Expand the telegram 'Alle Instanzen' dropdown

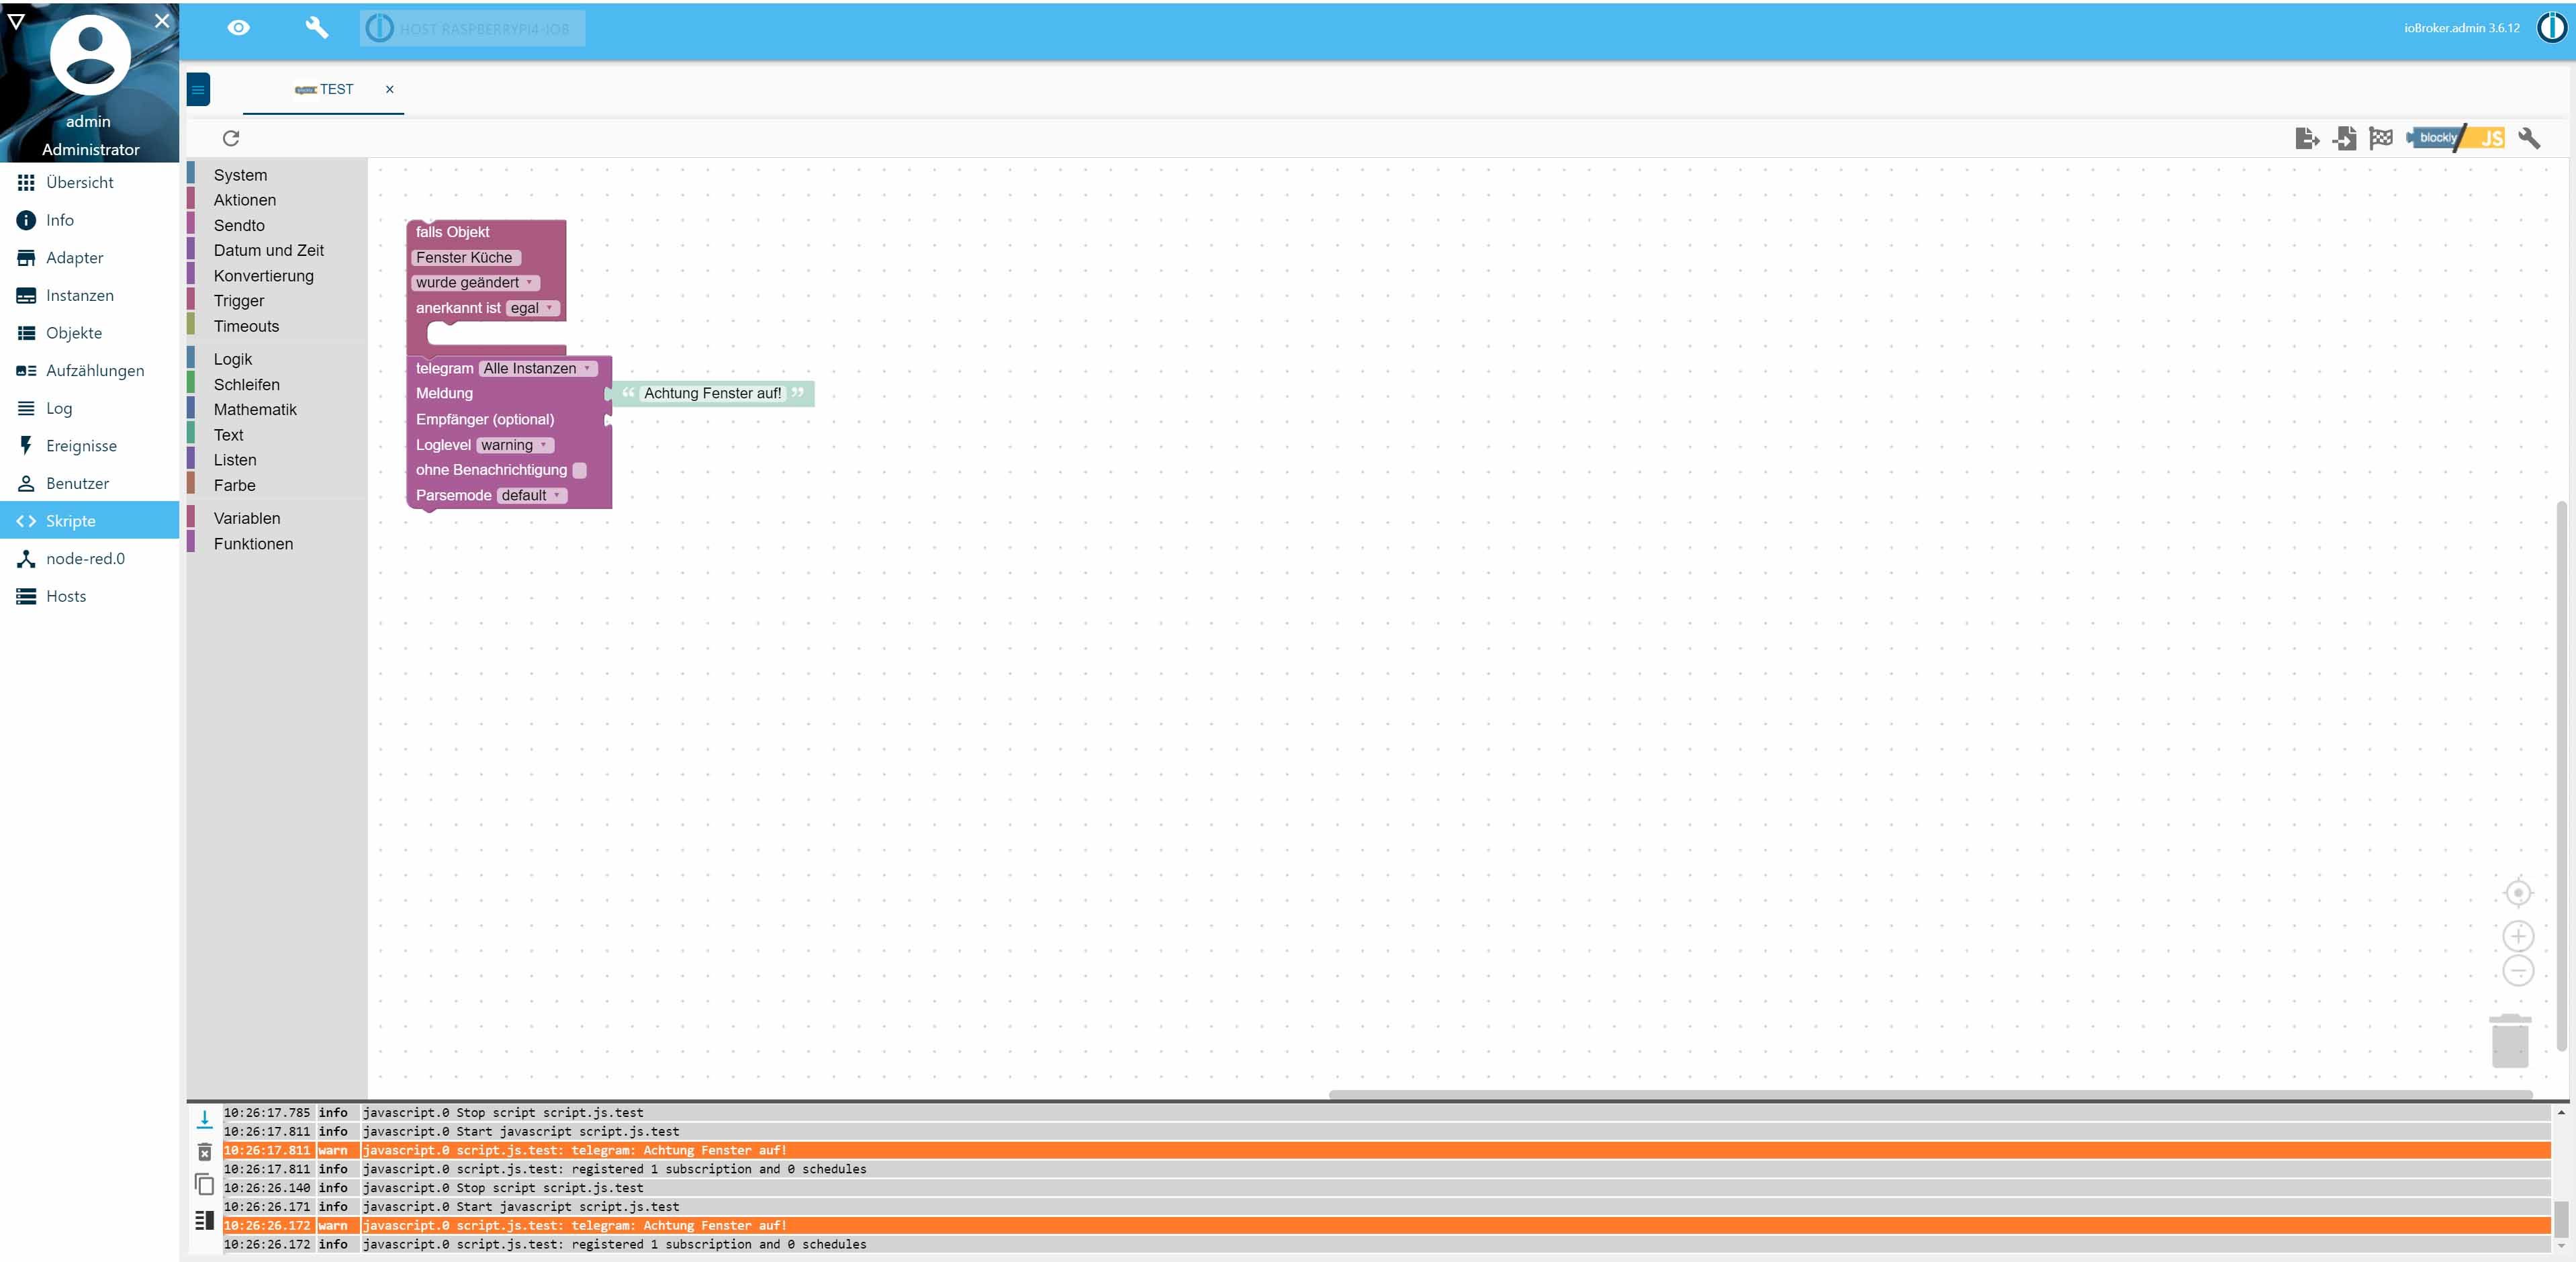point(537,368)
